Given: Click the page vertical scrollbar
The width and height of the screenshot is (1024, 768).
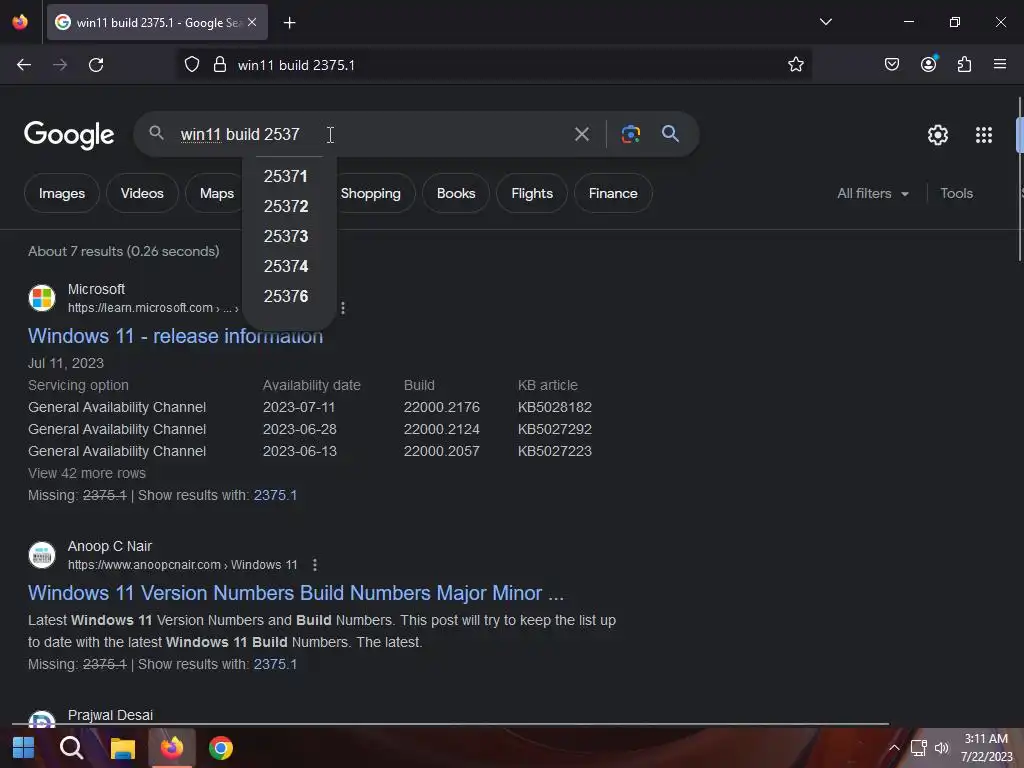Looking at the screenshot, I should pyautogui.click(x=1019, y=180).
